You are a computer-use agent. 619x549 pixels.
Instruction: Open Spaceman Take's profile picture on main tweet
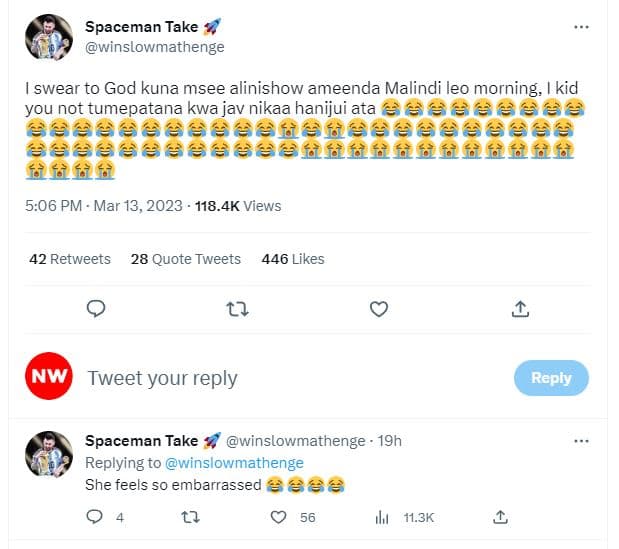point(48,38)
